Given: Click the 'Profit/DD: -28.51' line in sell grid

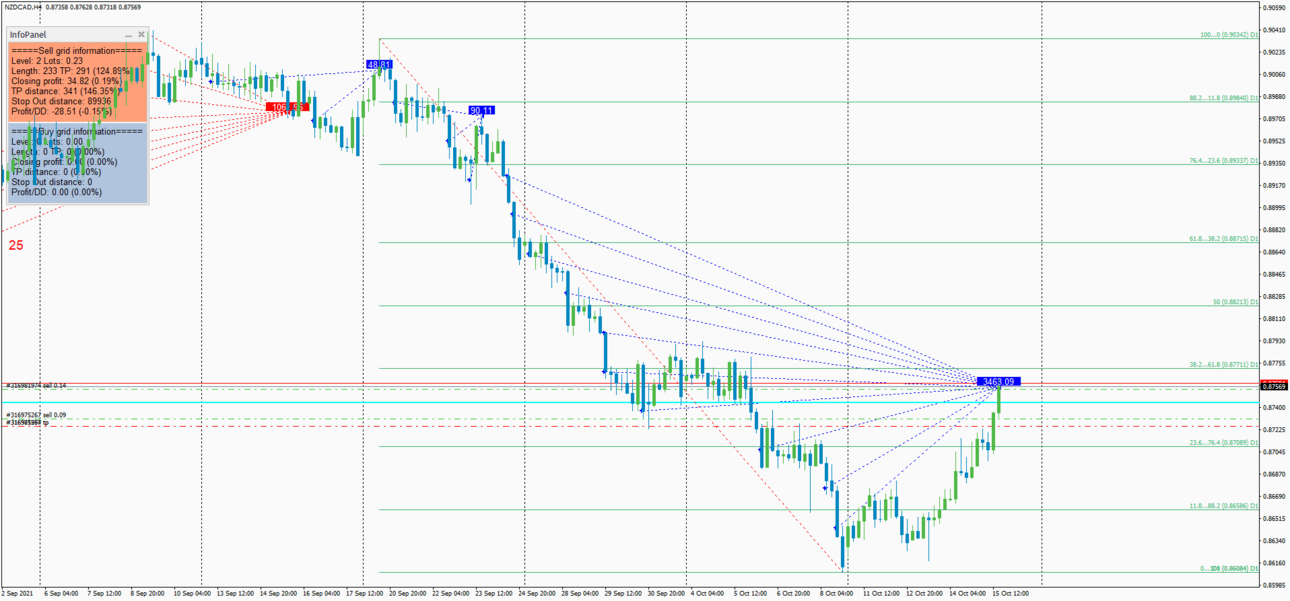Looking at the screenshot, I should (x=62, y=112).
